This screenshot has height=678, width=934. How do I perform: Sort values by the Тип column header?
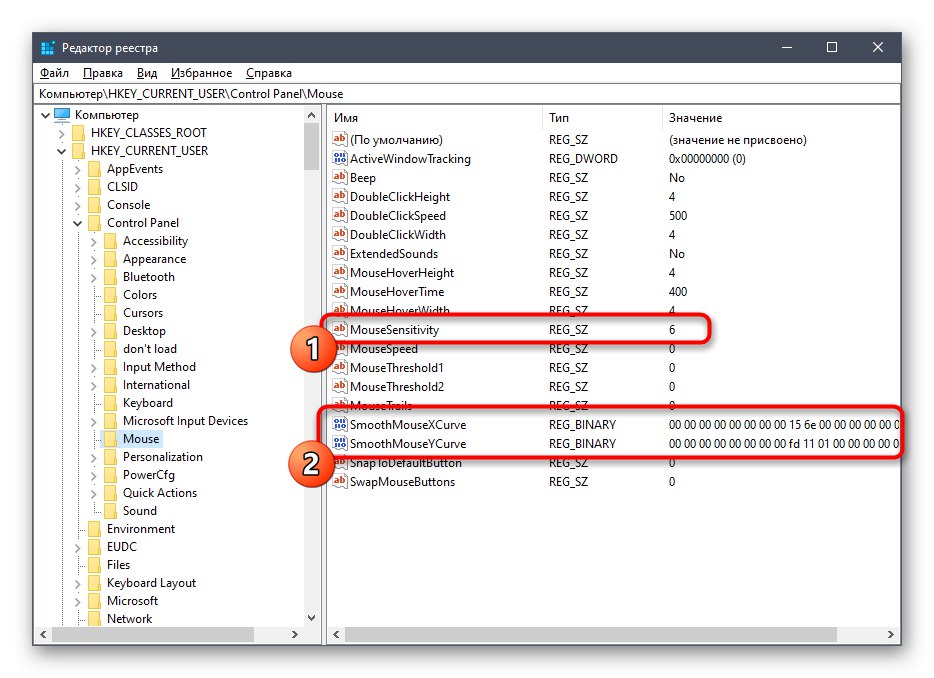602,118
